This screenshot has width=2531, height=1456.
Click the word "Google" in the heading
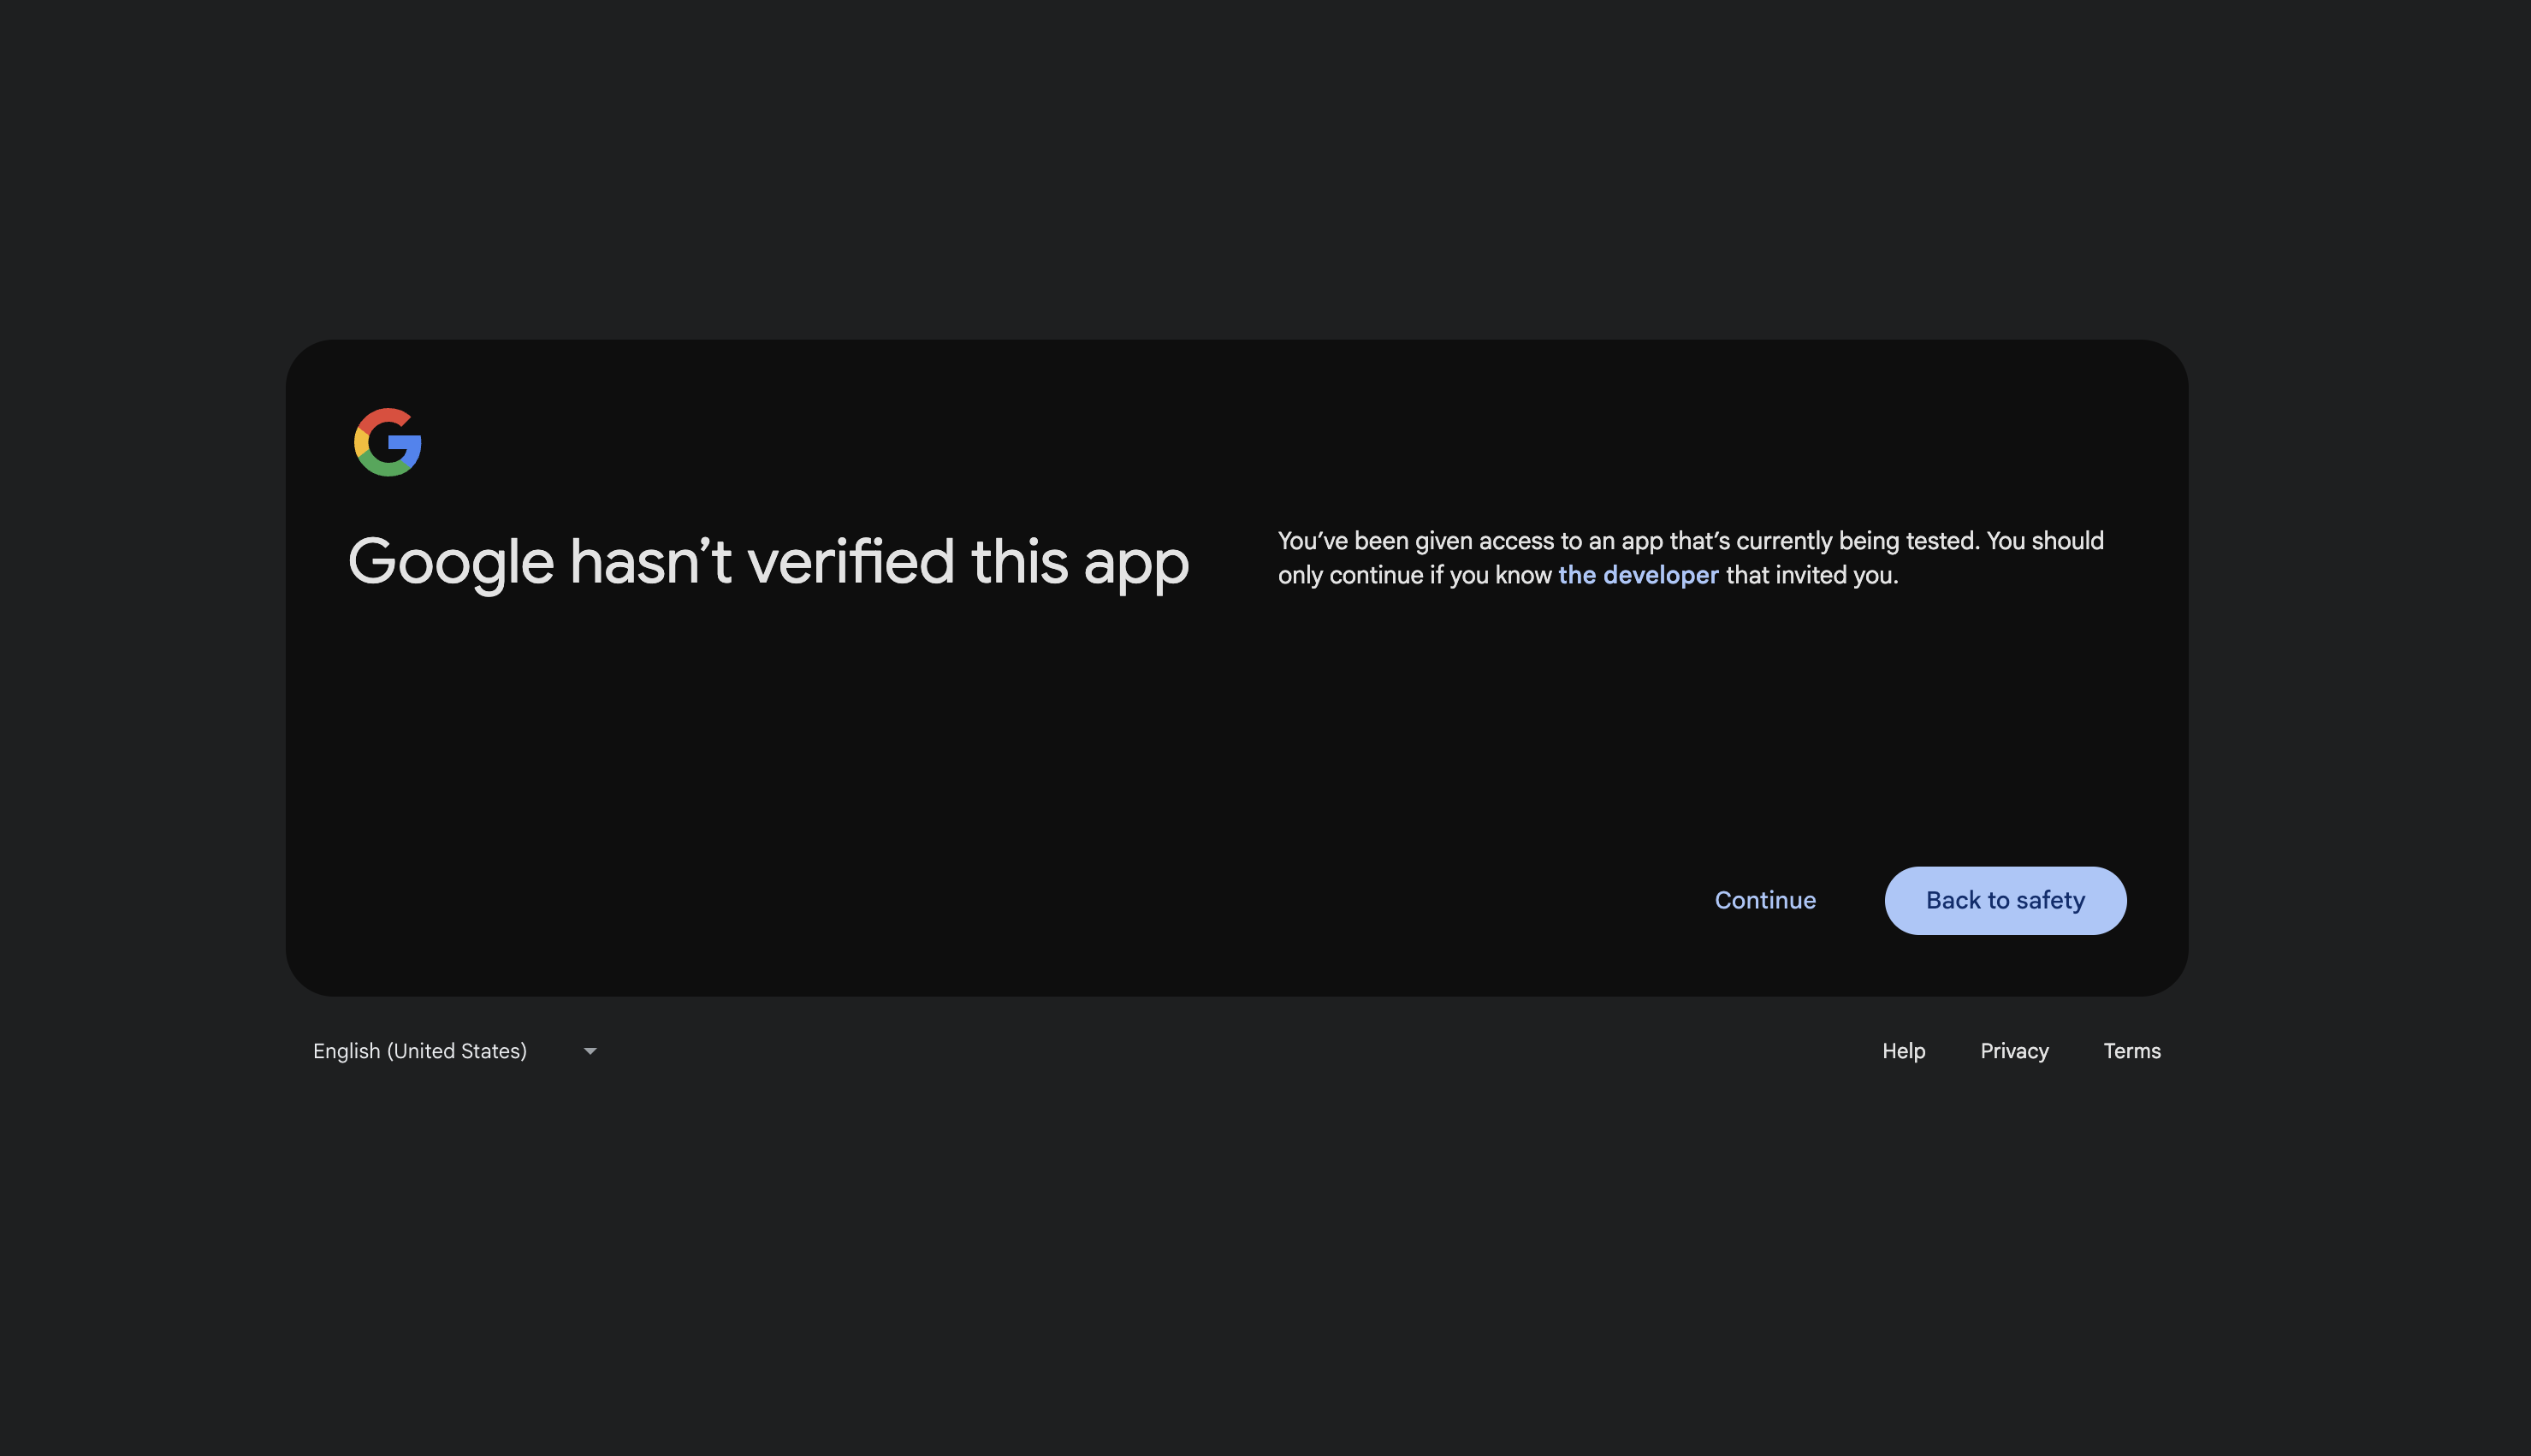[x=450, y=562]
